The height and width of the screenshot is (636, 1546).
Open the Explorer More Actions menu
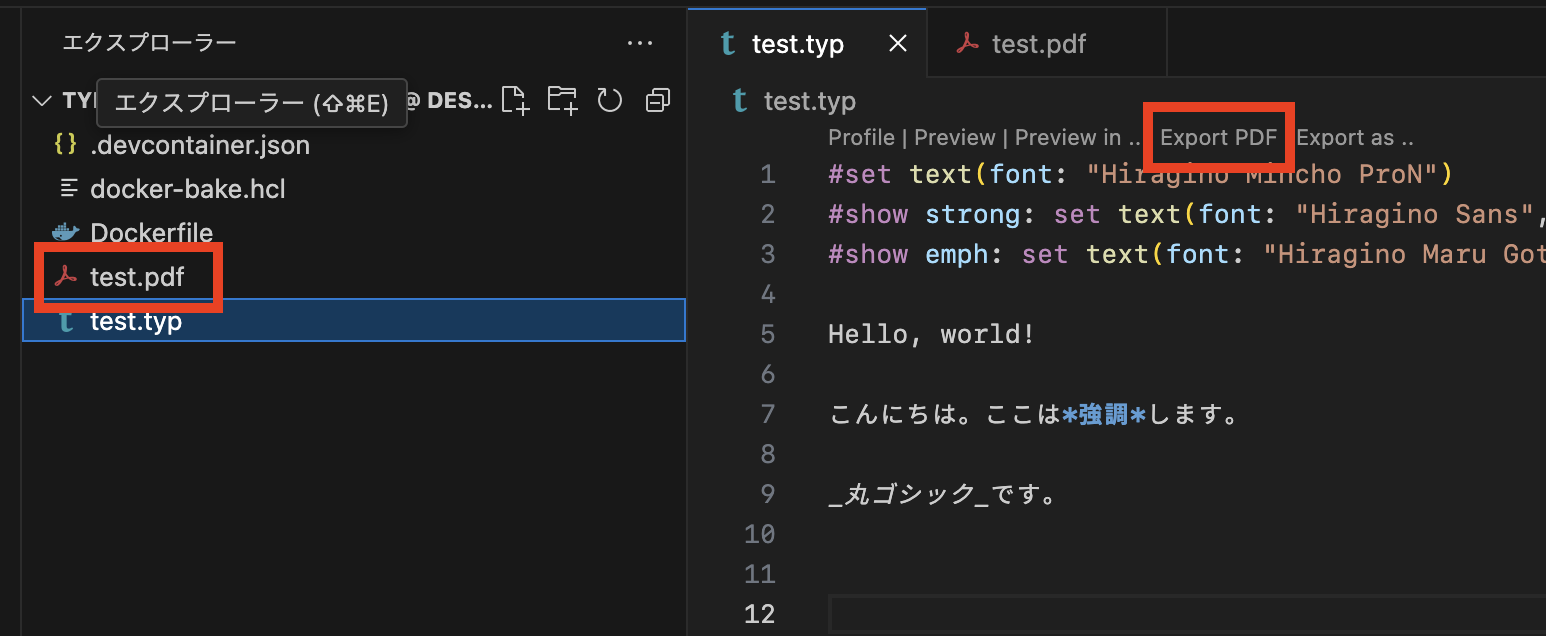(x=640, y=42)
